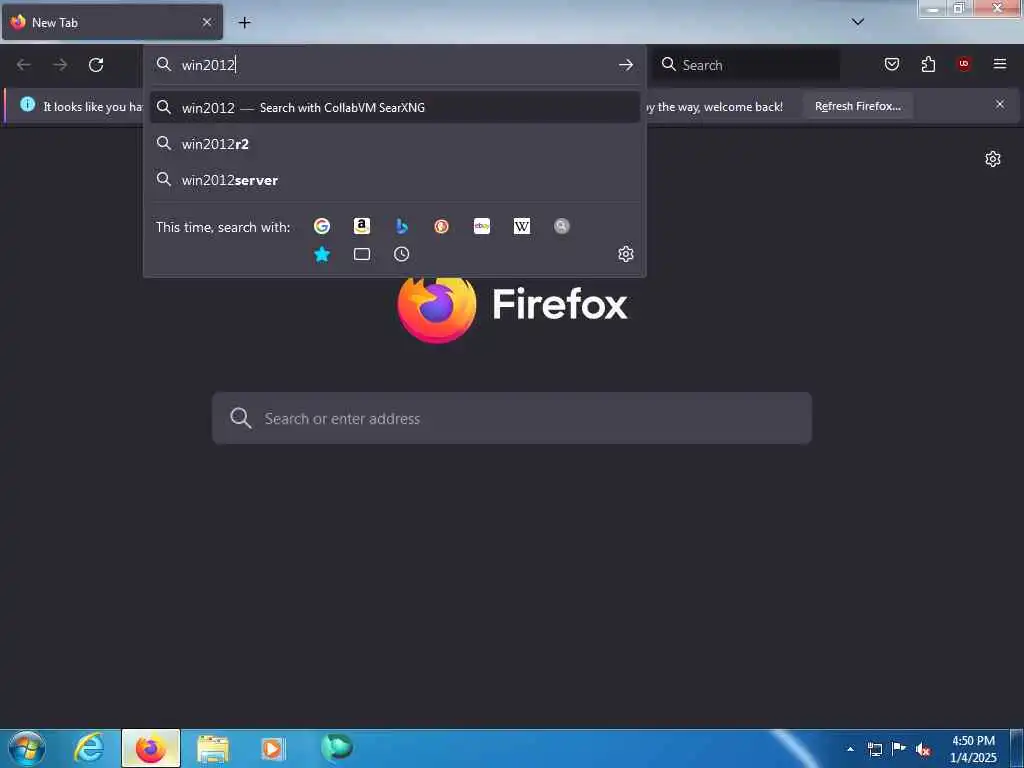Open Windows Media Player from taskbar
This screenshot has height=768, width=1024.
[x=272, y=748]
